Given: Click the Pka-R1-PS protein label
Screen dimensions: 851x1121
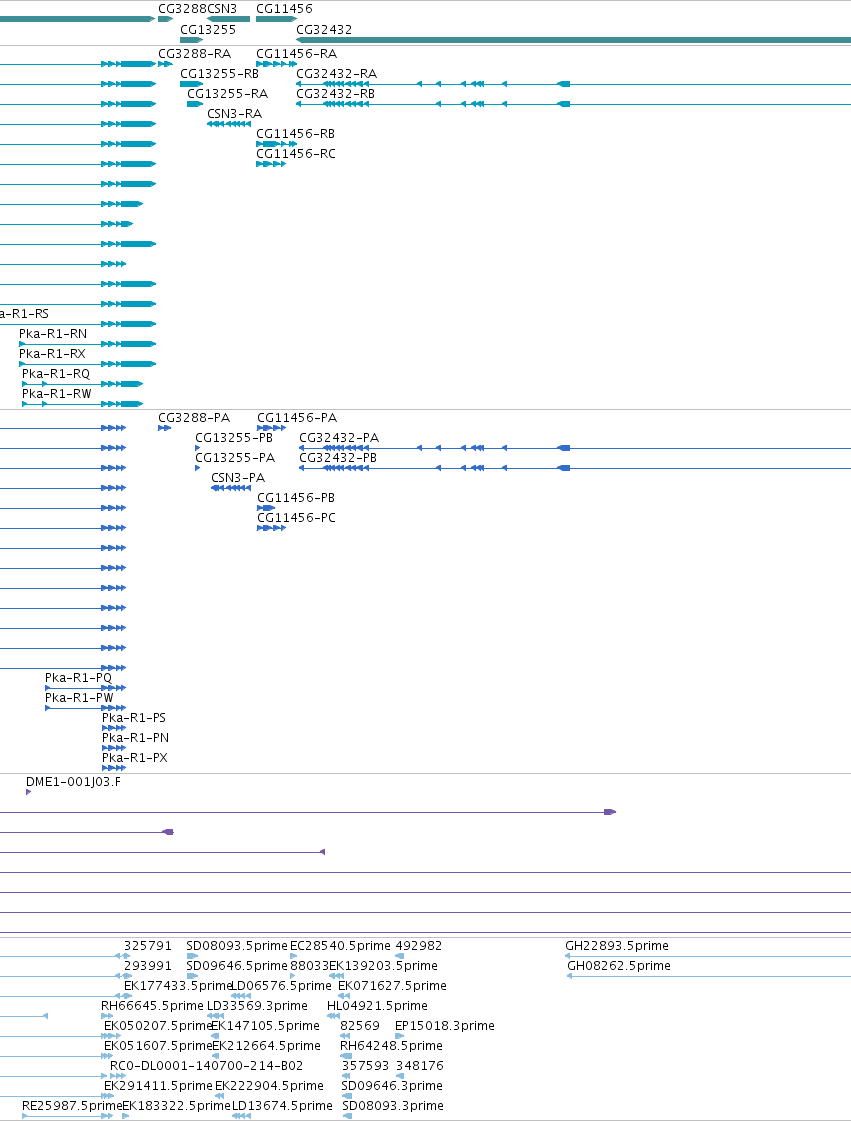Looking at the screenshot, I should 134,718.
